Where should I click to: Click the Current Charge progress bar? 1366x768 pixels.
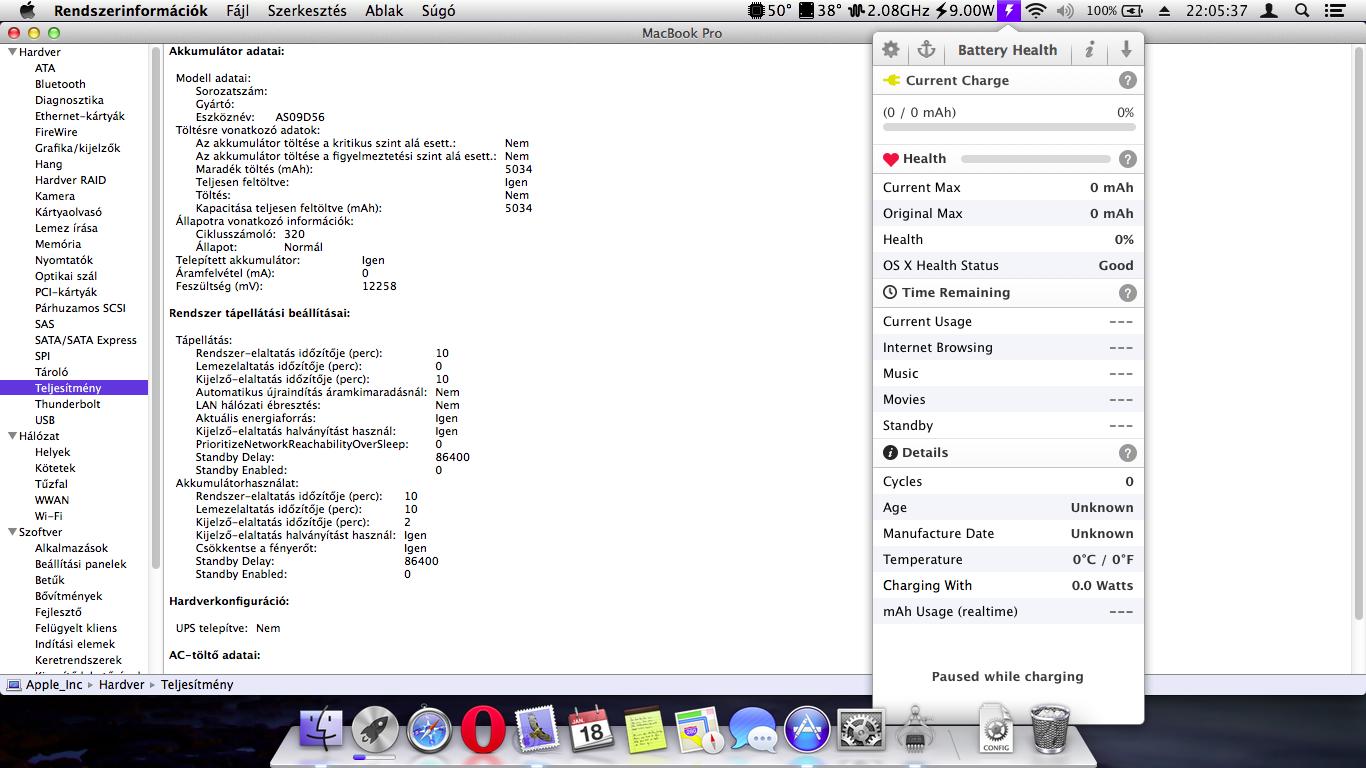1009,128
